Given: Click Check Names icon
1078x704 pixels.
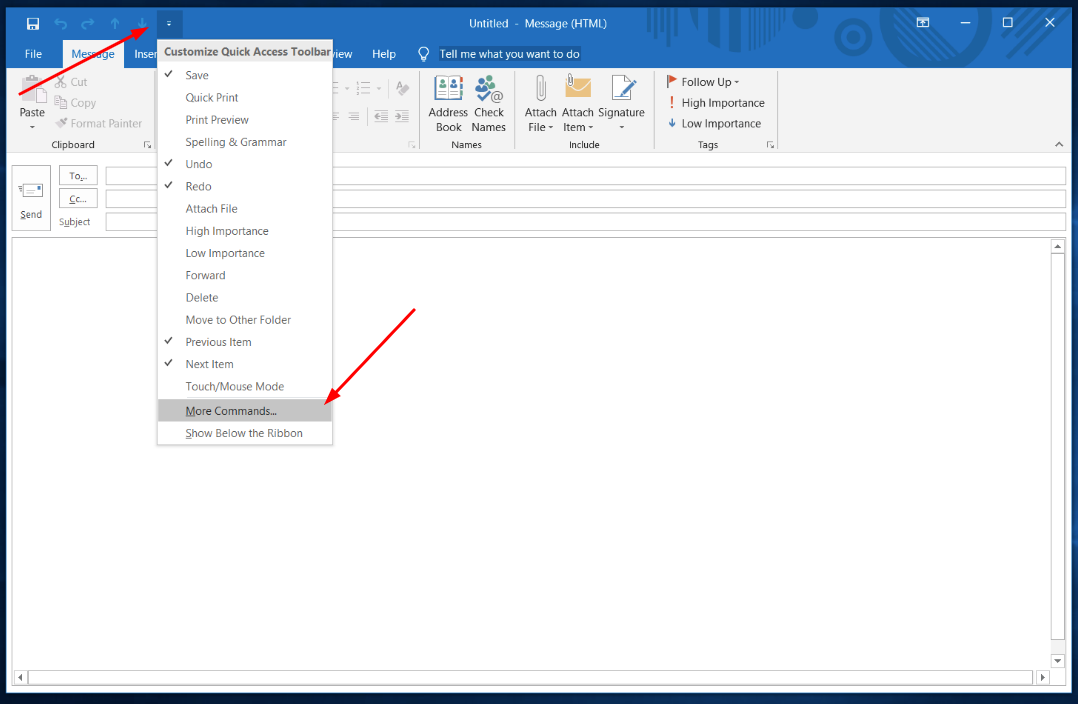Looking at the screenshot, I should [489, 89].
